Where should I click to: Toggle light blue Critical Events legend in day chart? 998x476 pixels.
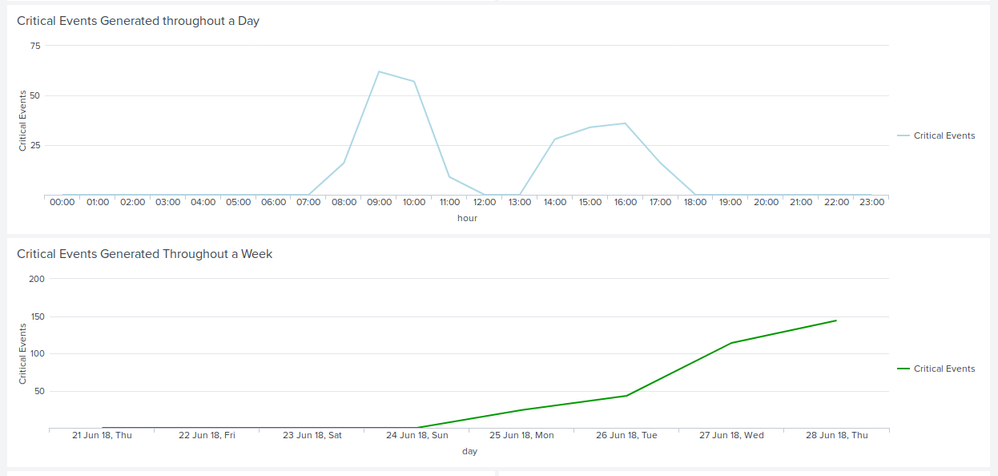(936, 136)
